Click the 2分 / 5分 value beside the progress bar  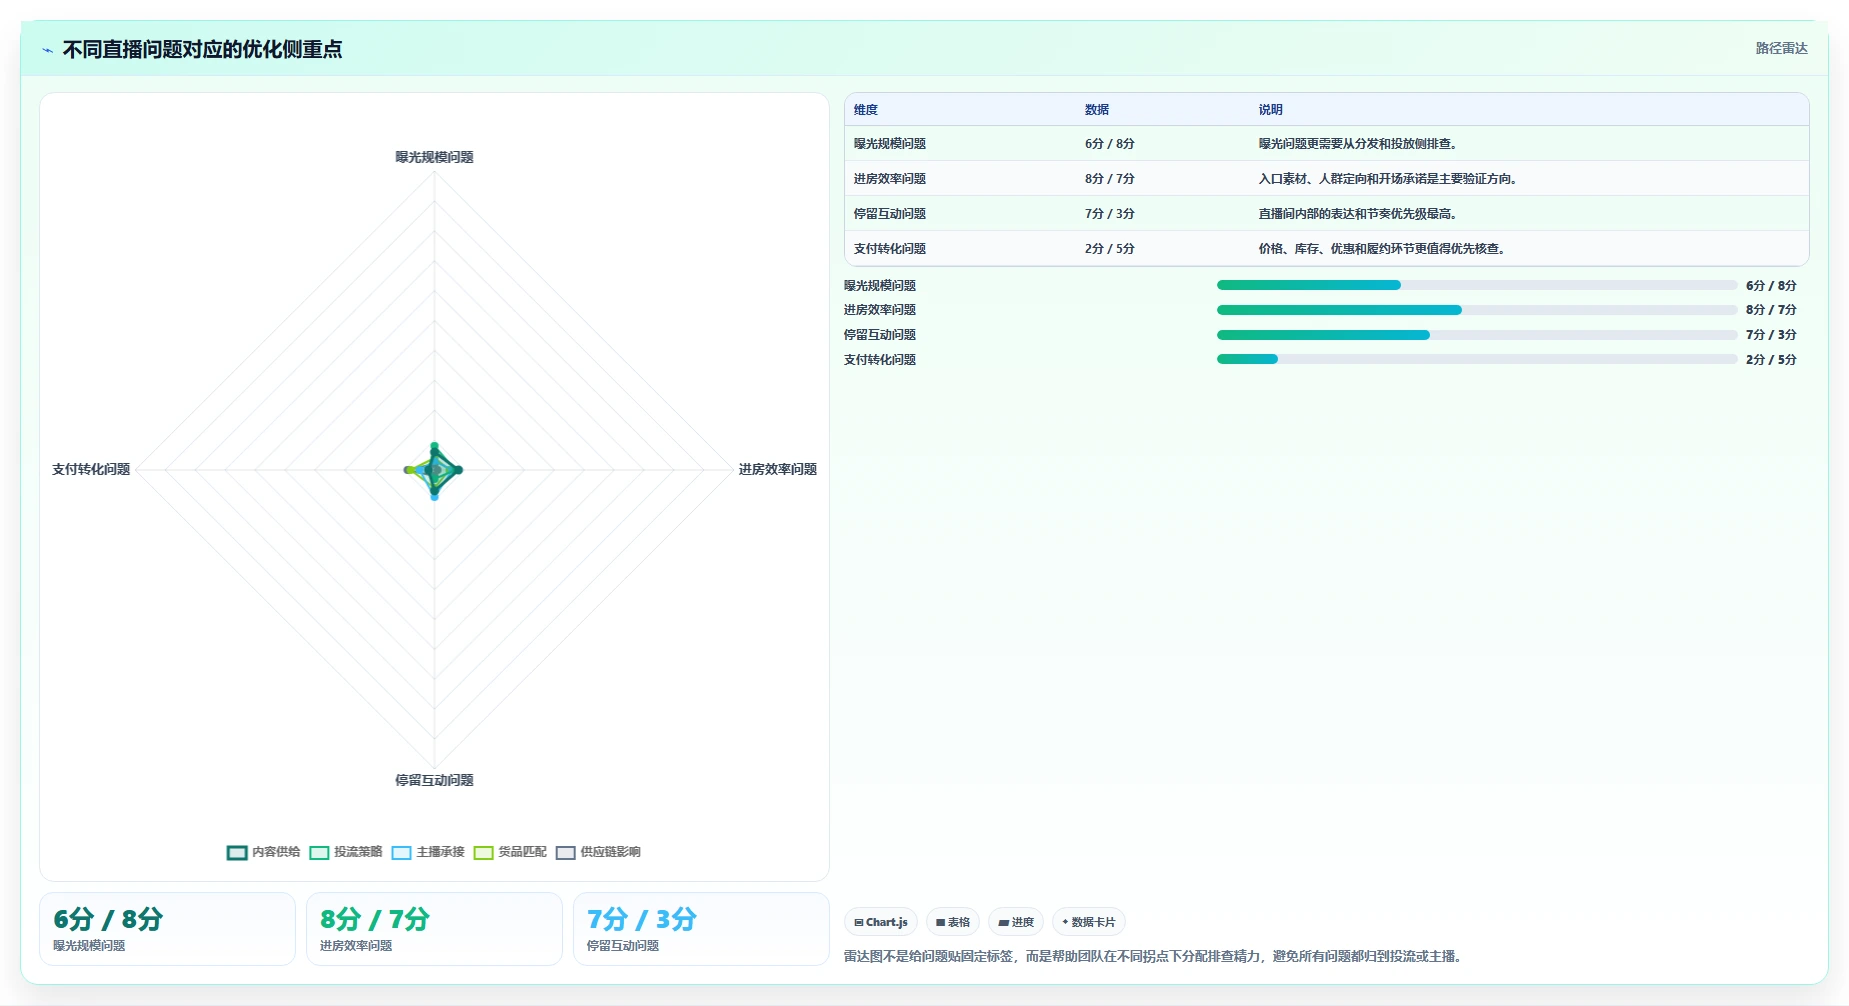coord(1771,360)
